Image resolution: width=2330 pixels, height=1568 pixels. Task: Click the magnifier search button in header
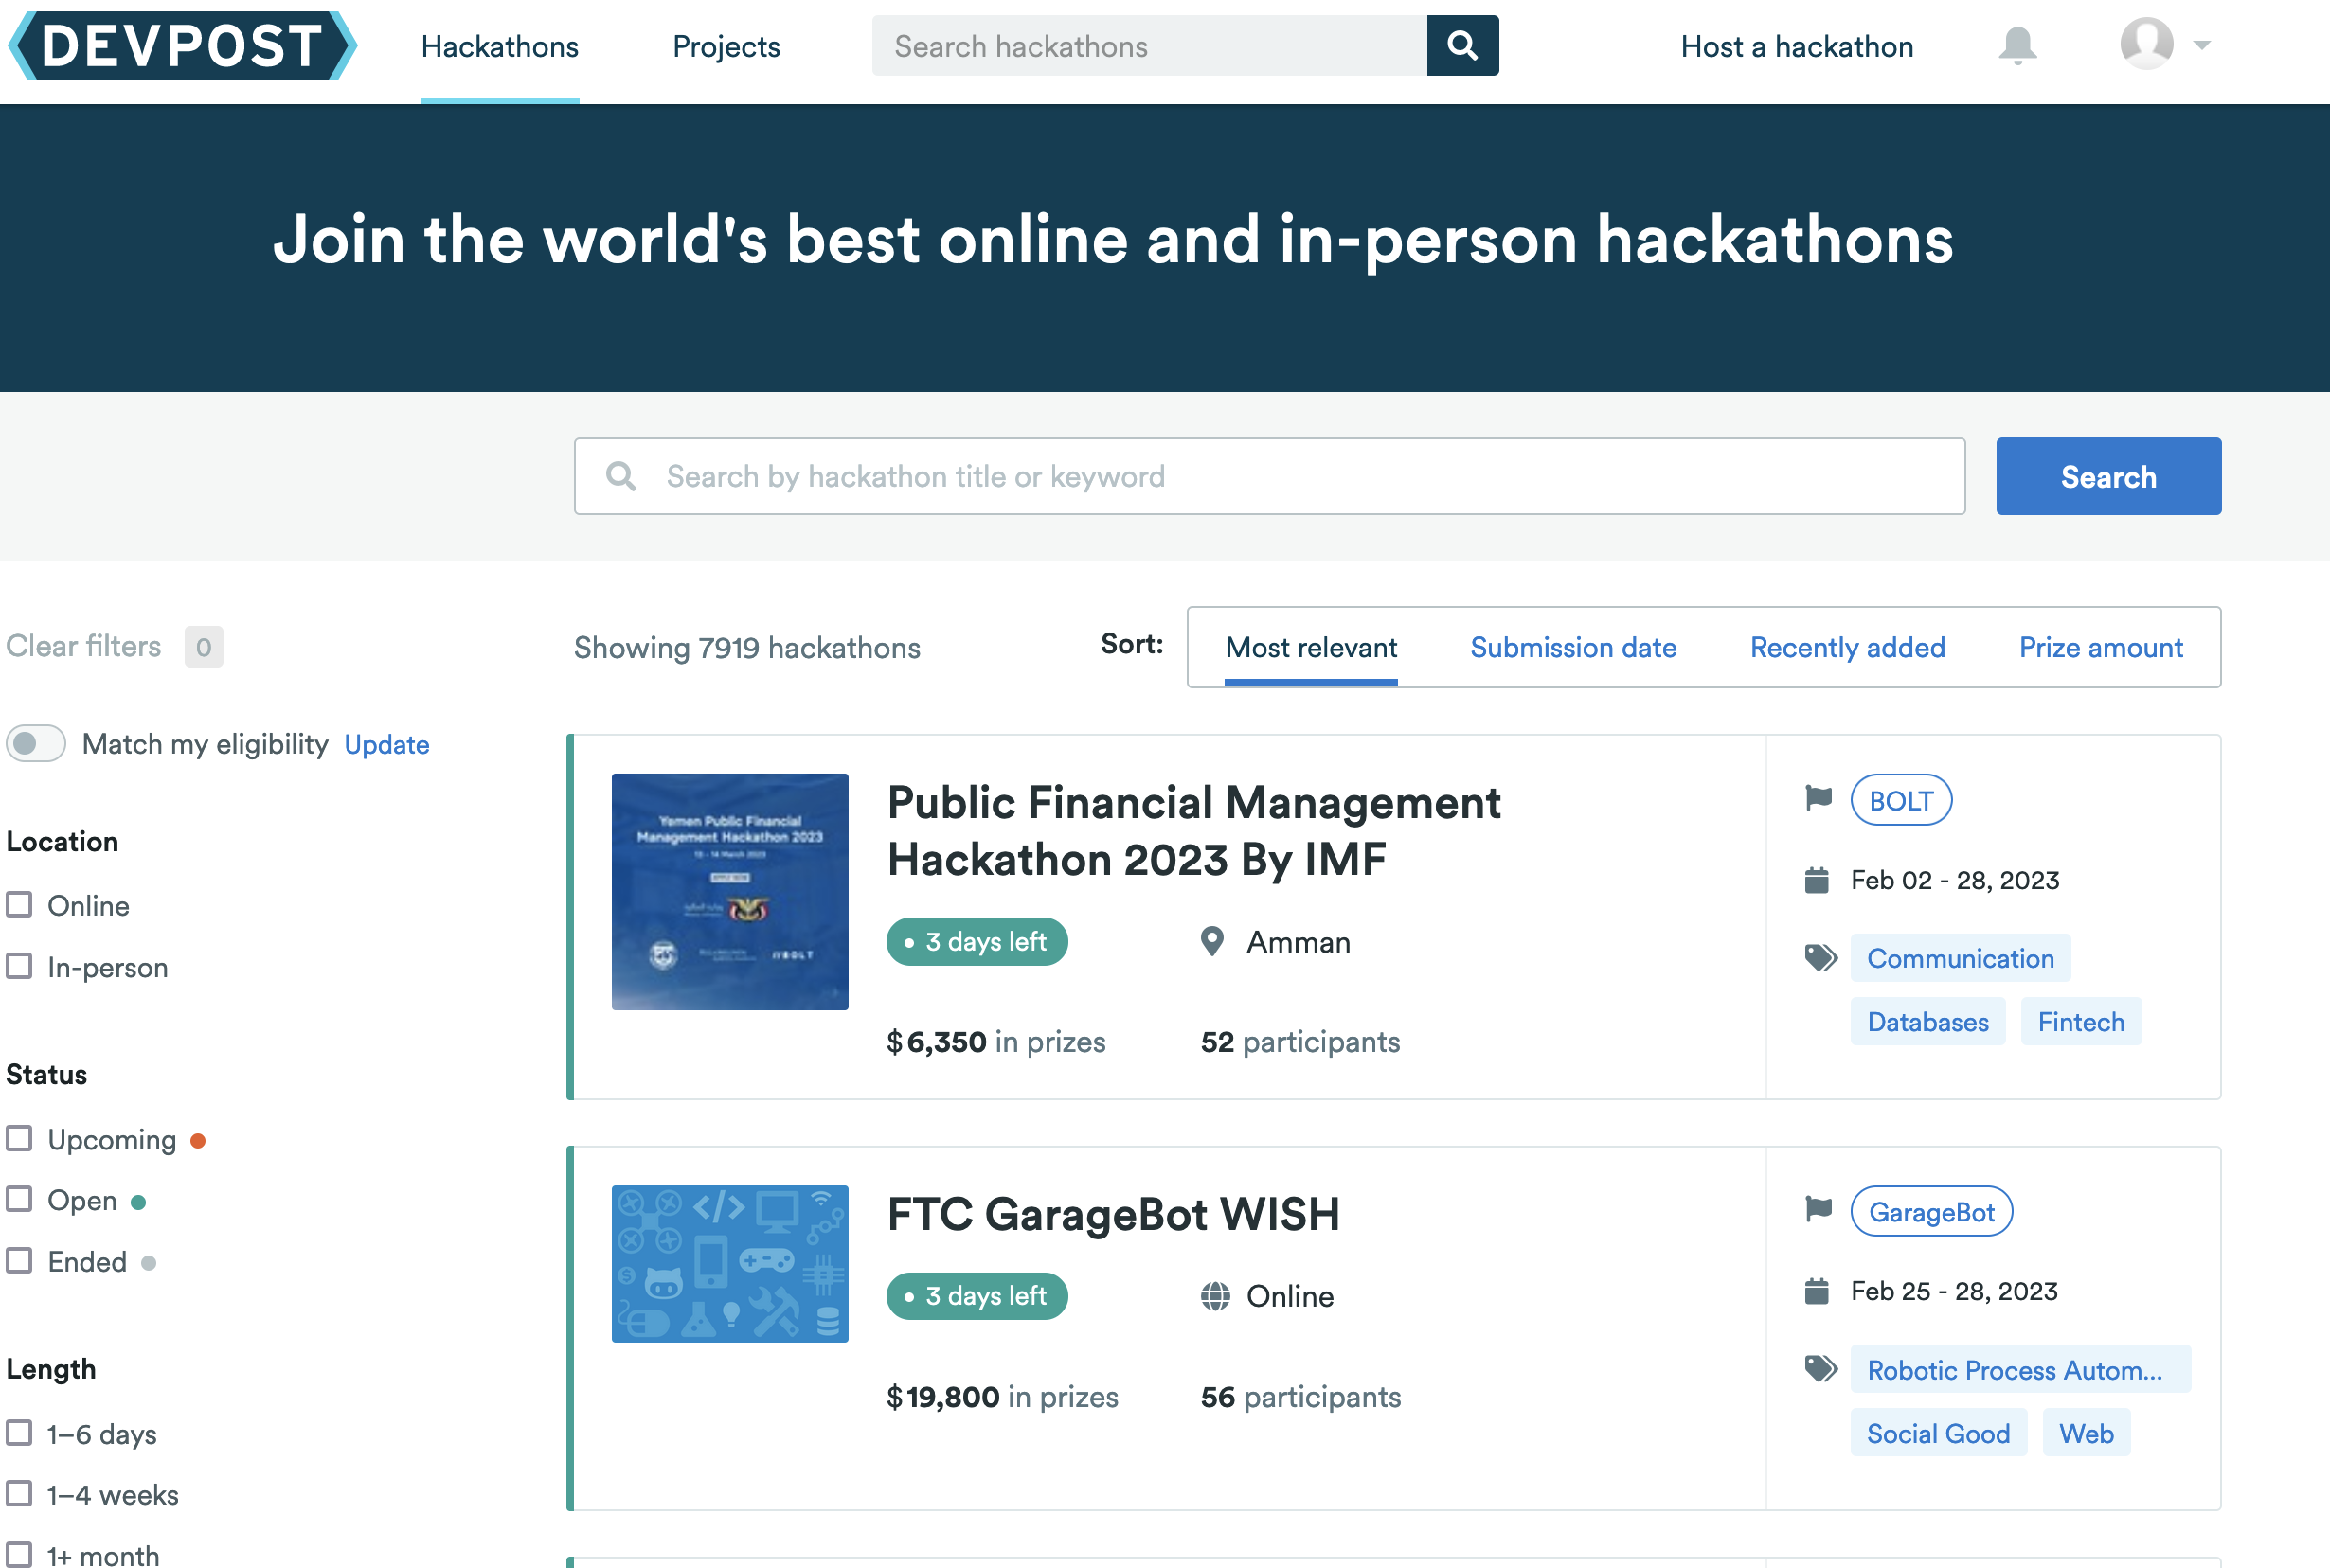point(1462,46)
